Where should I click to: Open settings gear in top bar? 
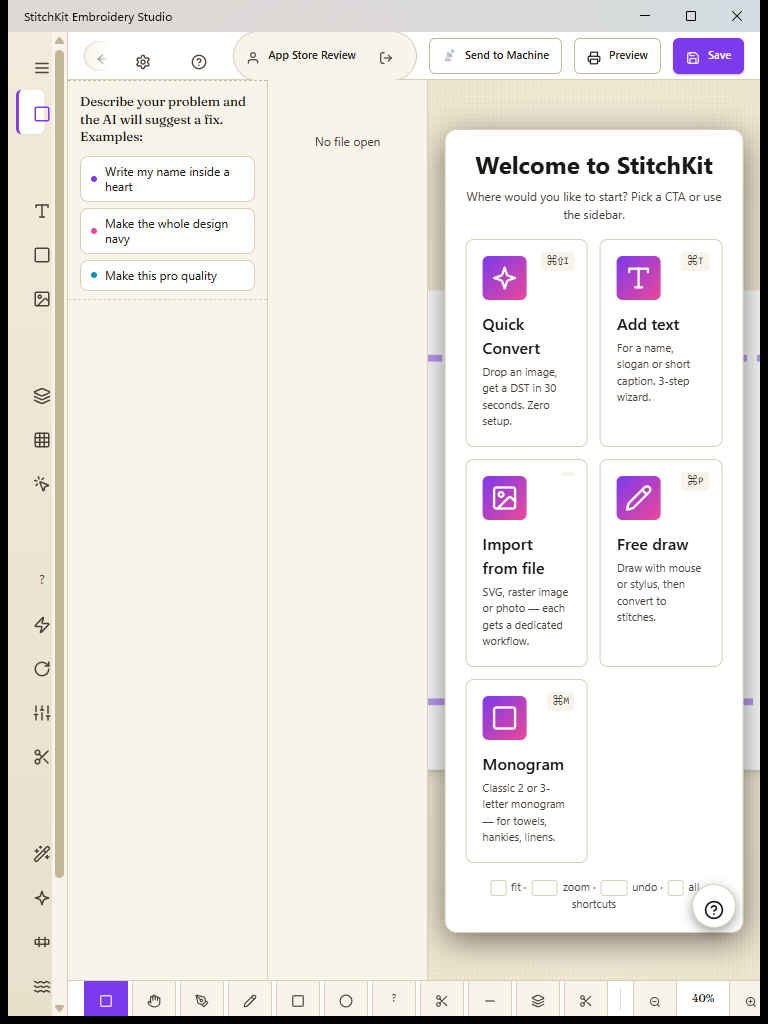pos(143,62)
